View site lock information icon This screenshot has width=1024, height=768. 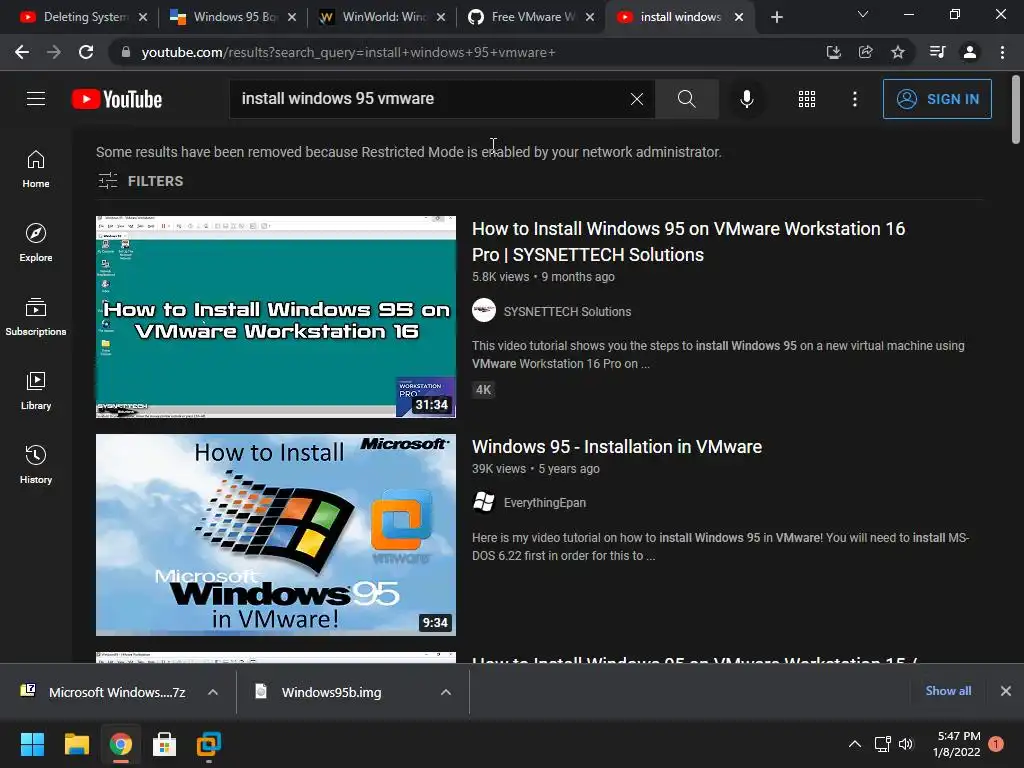coord(126,52)
